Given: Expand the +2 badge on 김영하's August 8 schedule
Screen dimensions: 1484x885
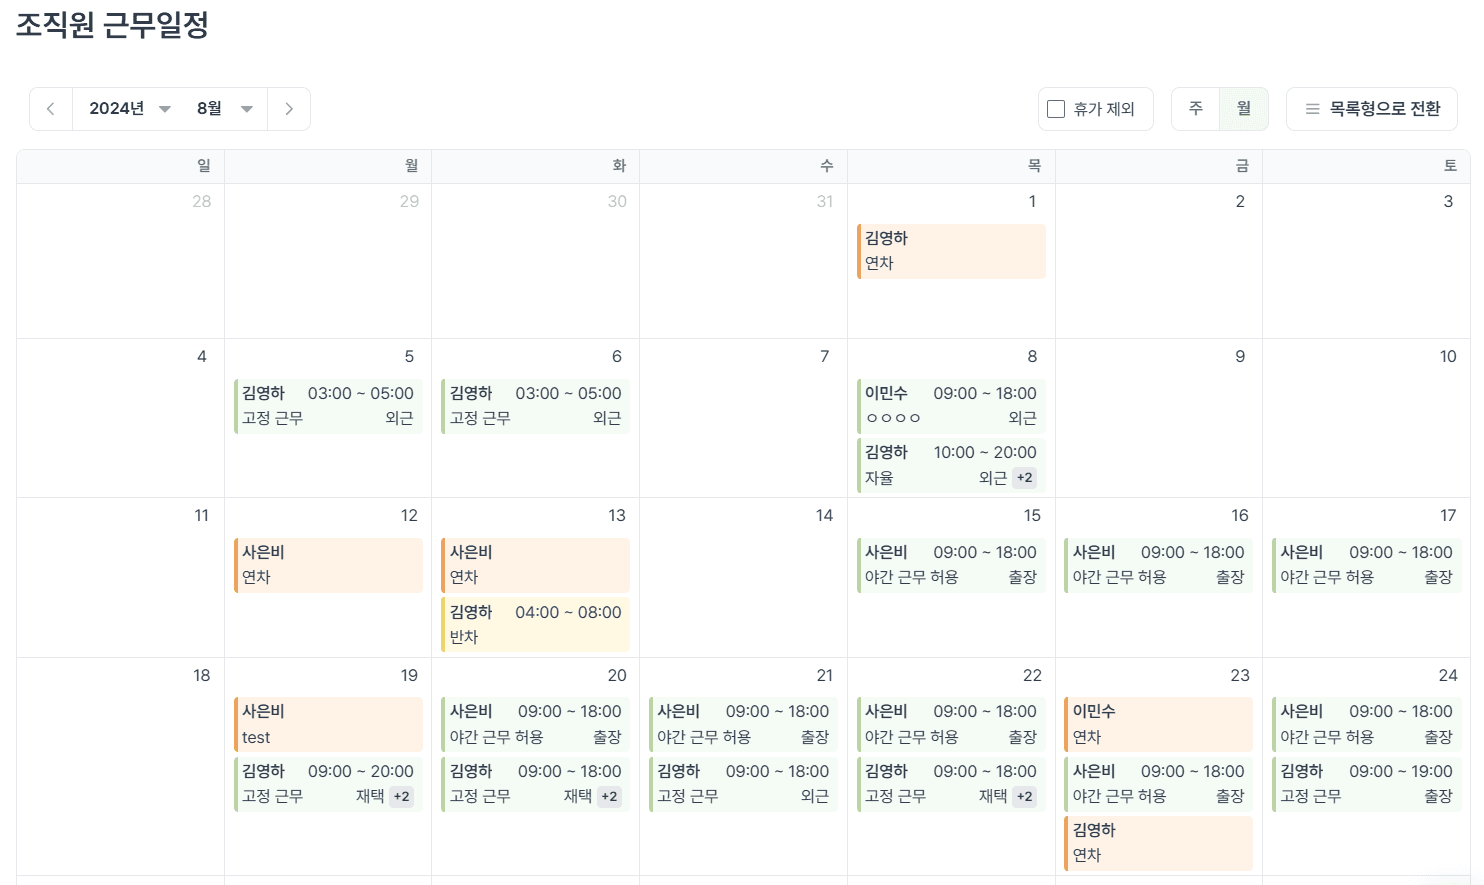Looking at the screenshot, I should click(x=1024, y=477).
